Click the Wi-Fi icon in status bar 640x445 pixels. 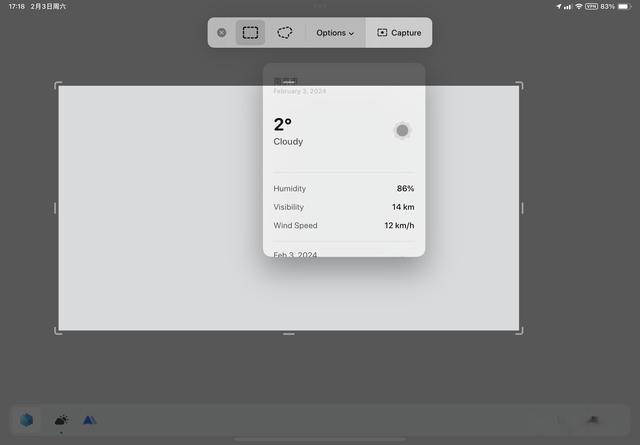[578, 7]
